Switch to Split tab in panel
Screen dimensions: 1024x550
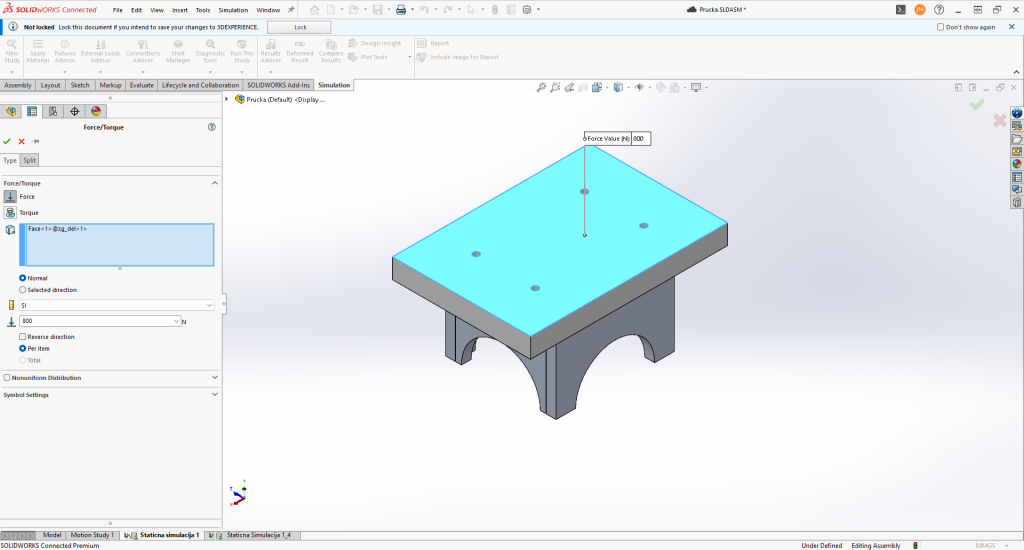[29, 161]
